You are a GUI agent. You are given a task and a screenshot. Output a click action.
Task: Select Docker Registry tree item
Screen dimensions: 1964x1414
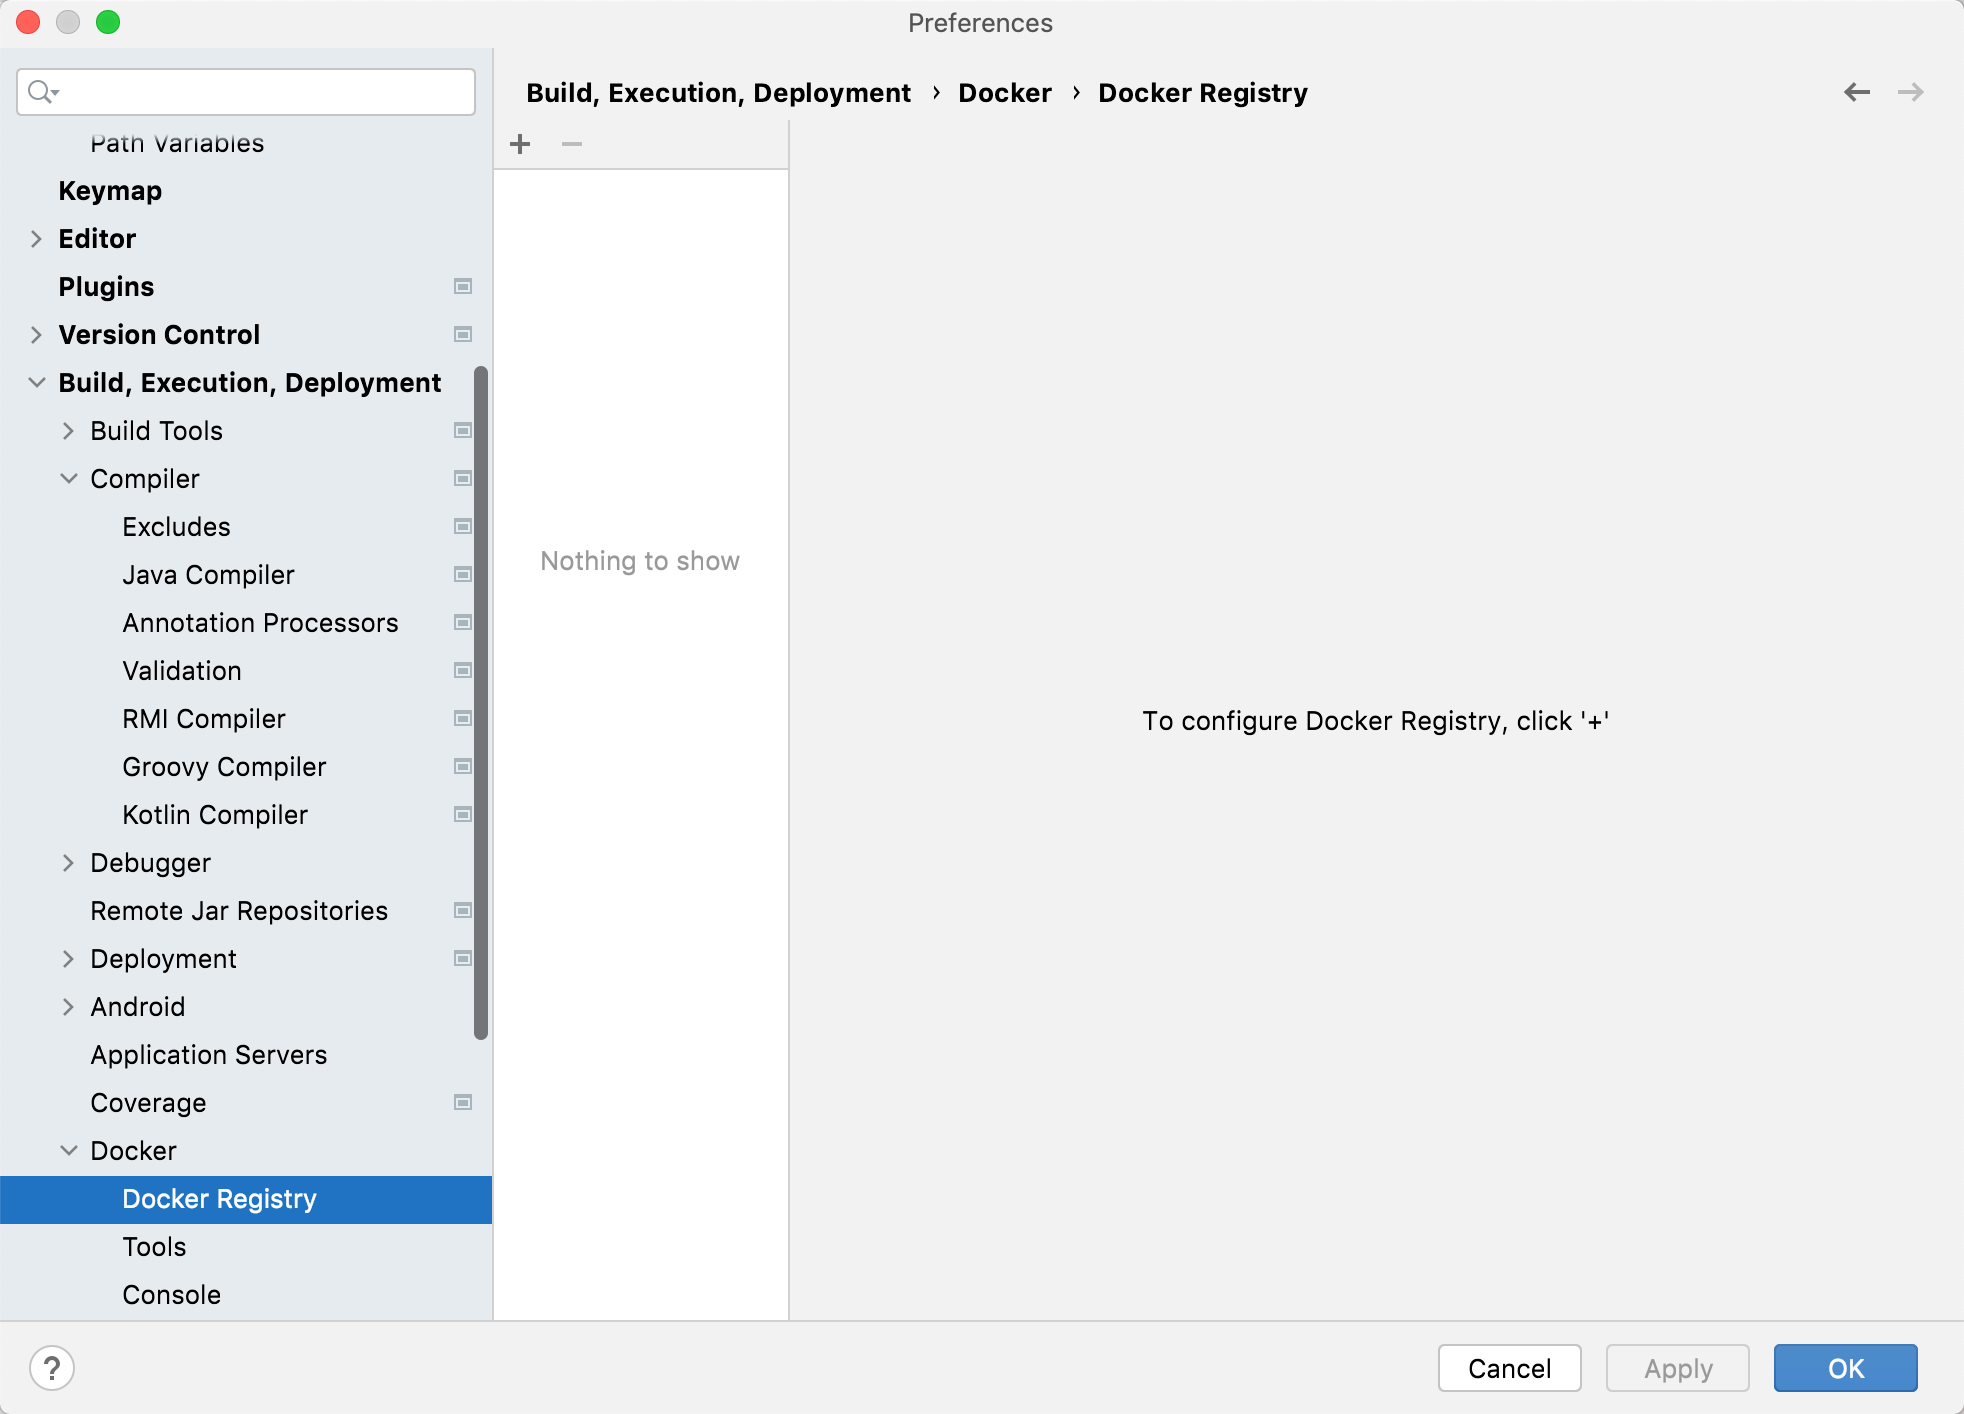[246, 1199]
